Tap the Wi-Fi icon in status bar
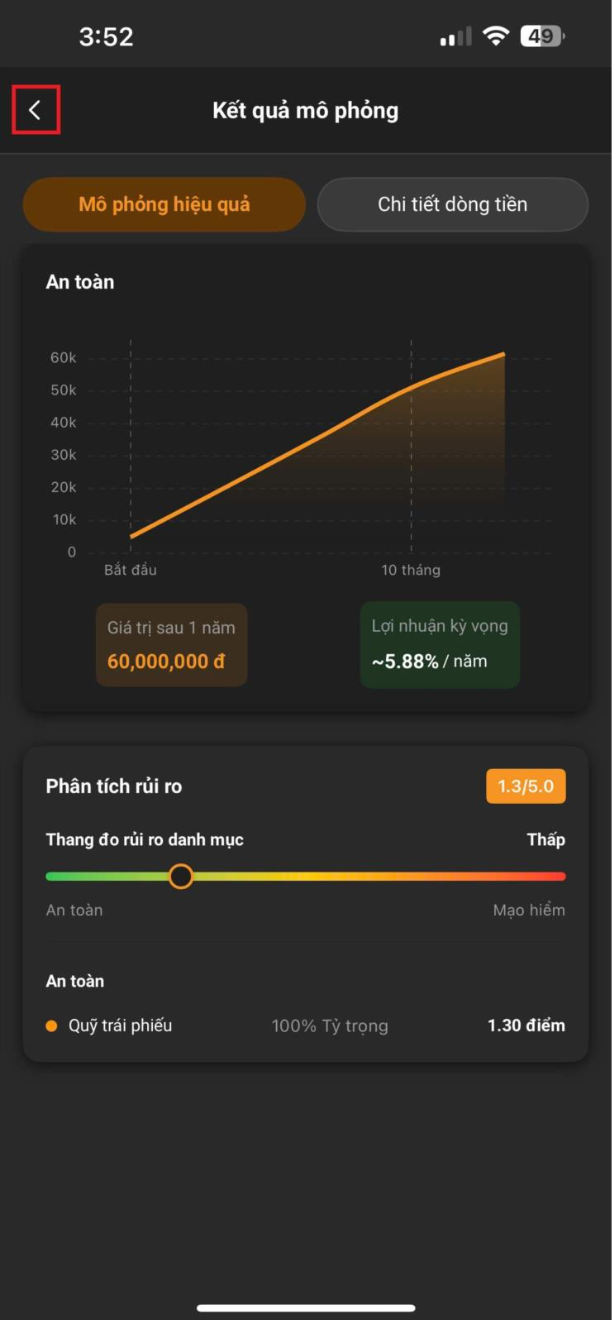Viewport: 612px width, 1320px height. [x=495, y=37]
